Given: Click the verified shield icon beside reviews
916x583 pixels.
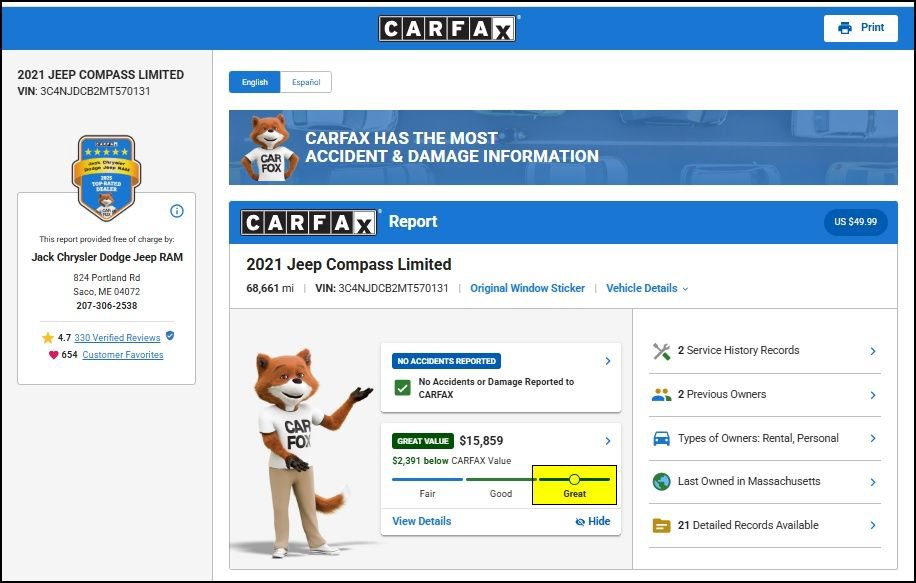Looking at the screenshot, I should coord(170,335).
